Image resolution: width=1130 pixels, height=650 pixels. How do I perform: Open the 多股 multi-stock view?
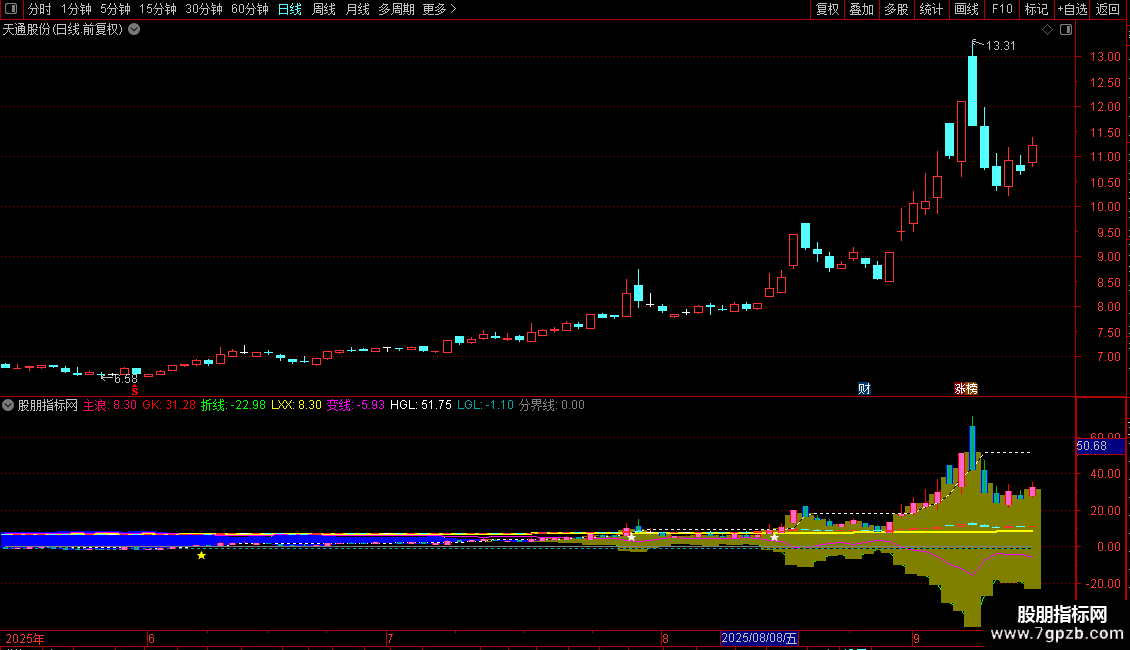tap(897, 9)
